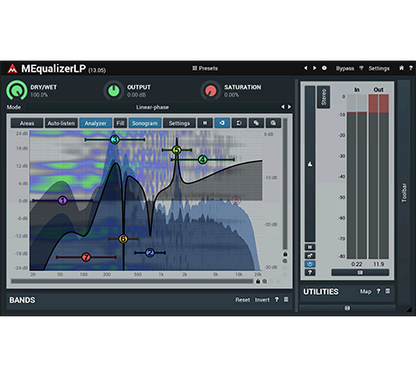Click the round A/B compare icon in title bar
The height and width of the screenshot is (376, 416).
[x=324, y=68]
